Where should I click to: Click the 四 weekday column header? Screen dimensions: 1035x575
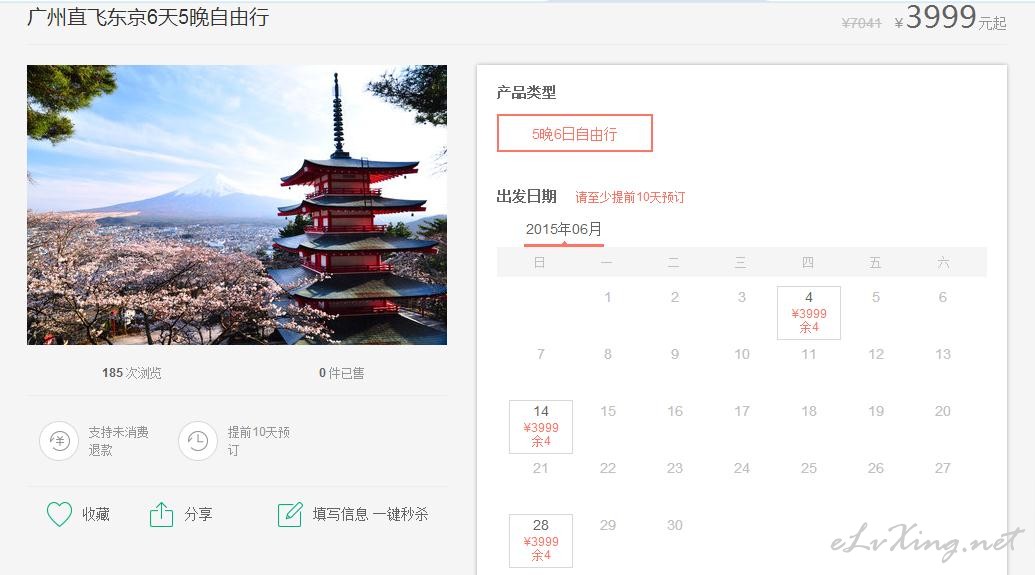point(808,263)
